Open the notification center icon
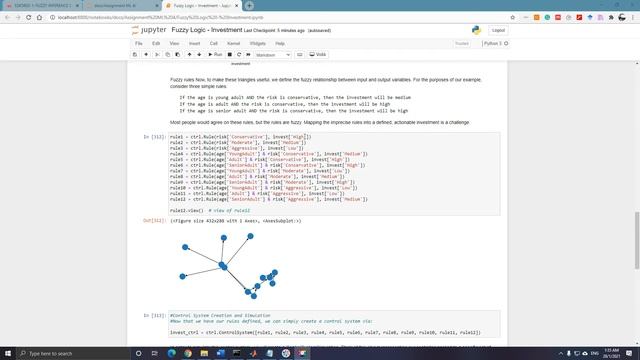640x360 pixels. point(629,353)
